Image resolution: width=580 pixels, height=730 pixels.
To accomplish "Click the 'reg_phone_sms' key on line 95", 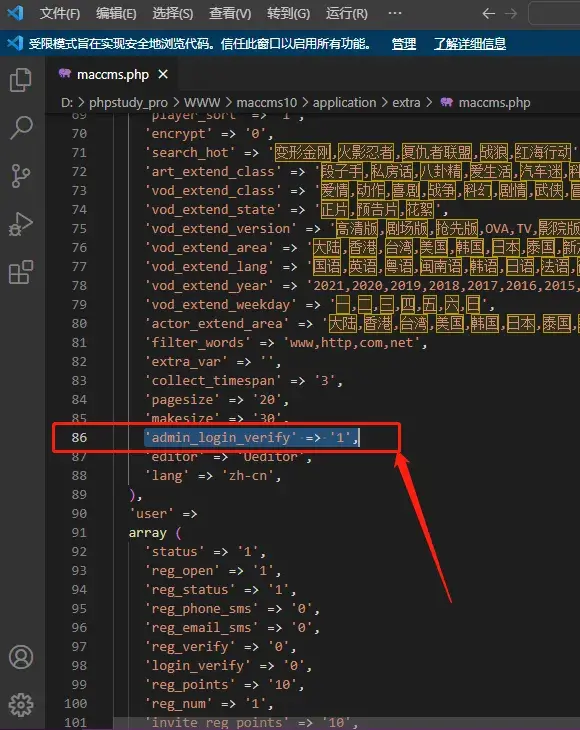I will coord(201,608).
